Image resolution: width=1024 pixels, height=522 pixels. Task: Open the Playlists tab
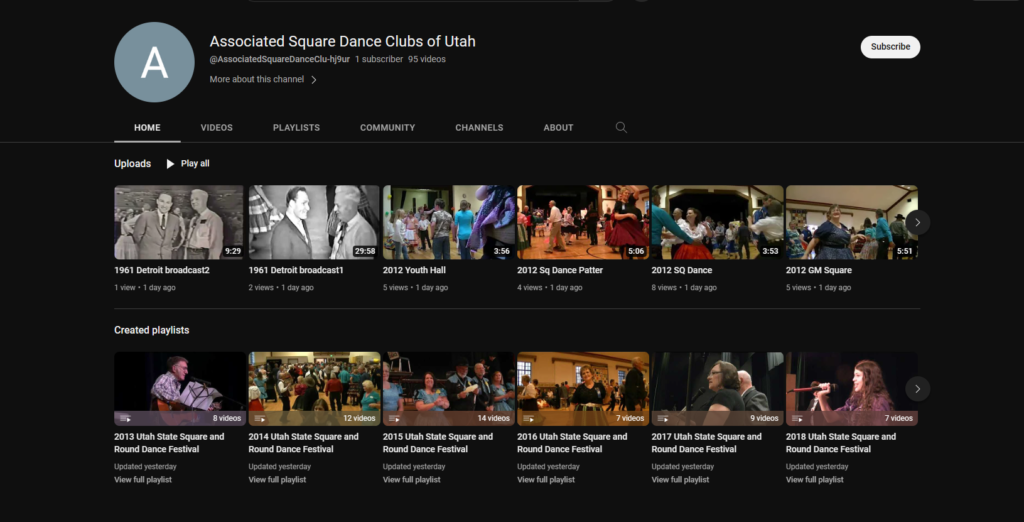coord(296,127)
